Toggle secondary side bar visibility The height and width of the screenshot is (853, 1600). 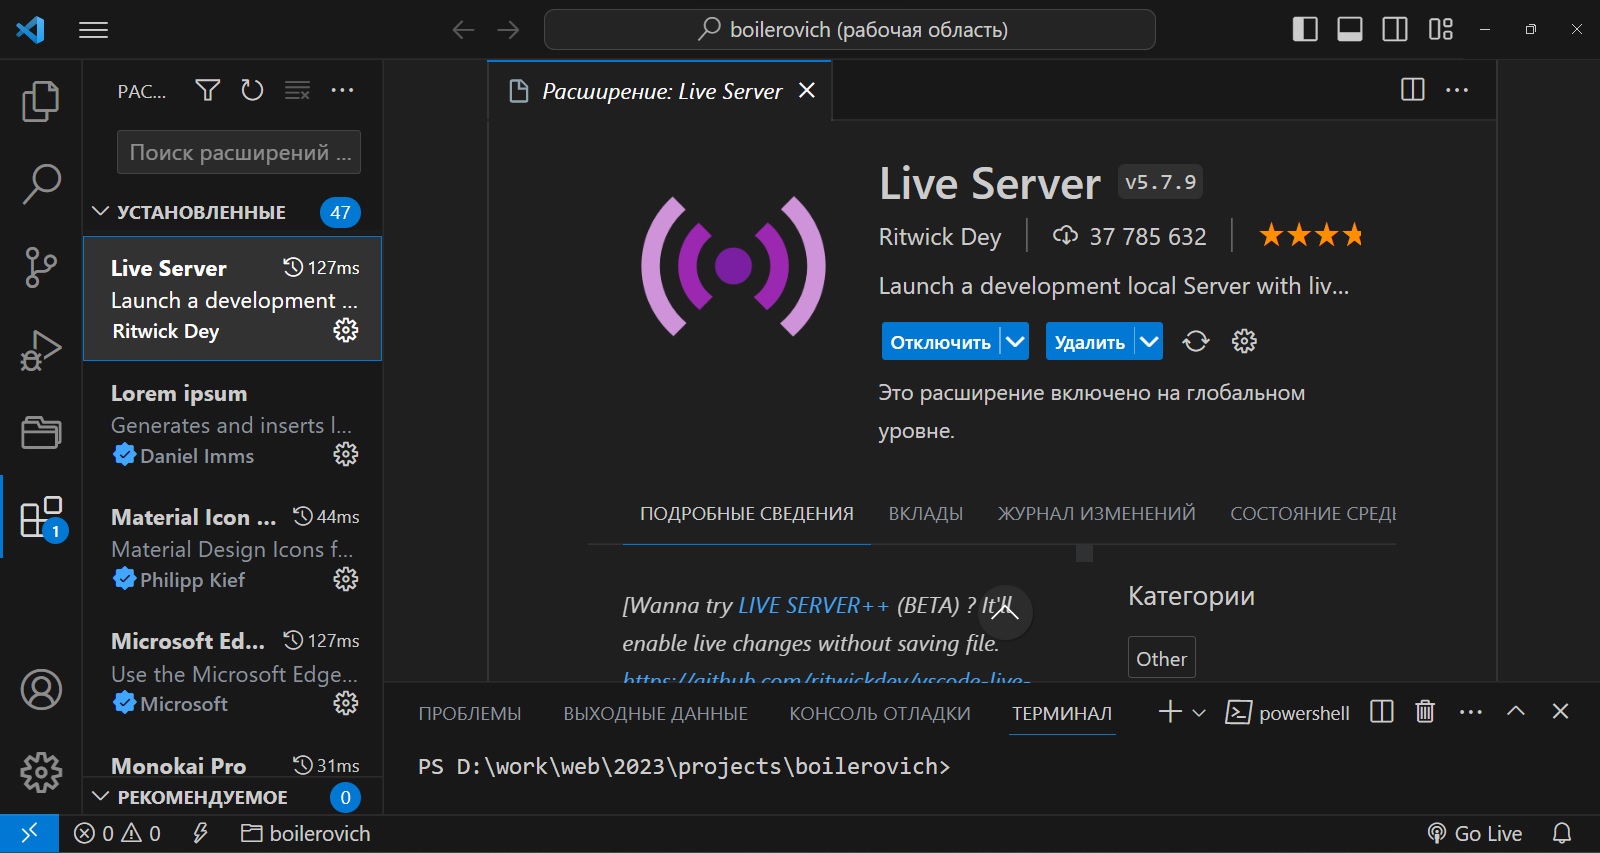[x=1395, y=30]
